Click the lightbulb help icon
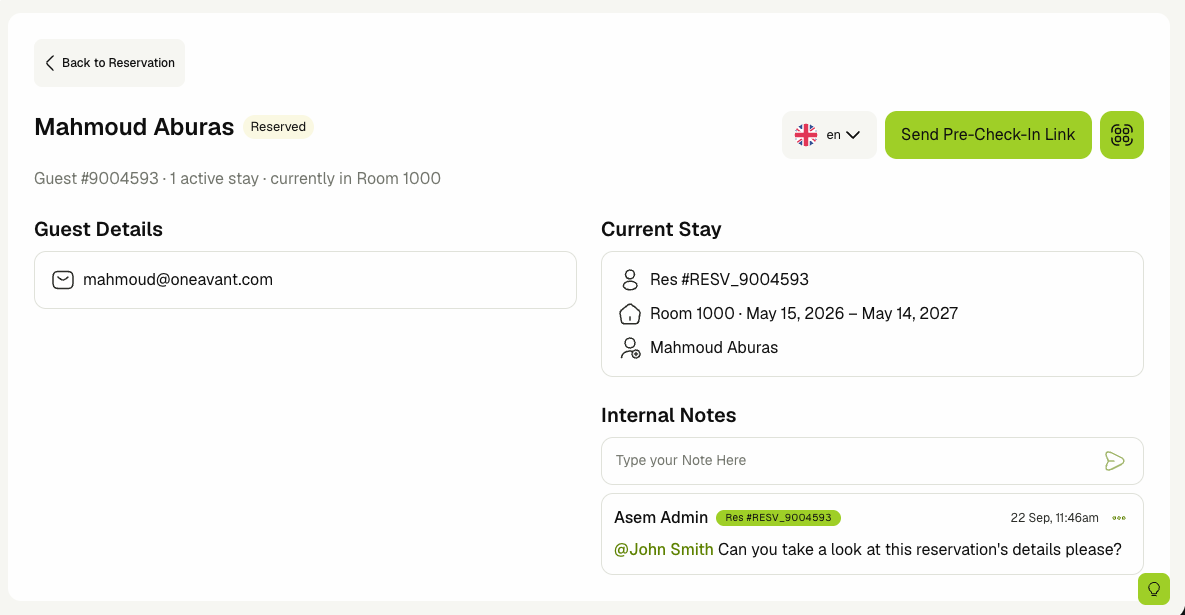This screenshot has height=615, width=1185. coord(1154,589)
